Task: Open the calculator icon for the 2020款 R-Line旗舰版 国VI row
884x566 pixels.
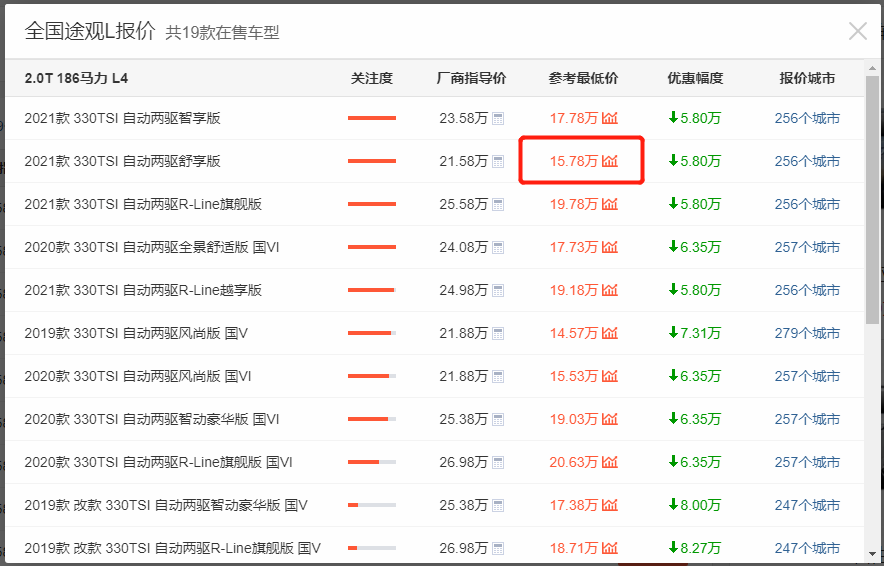Action: (x=498, y=462)
